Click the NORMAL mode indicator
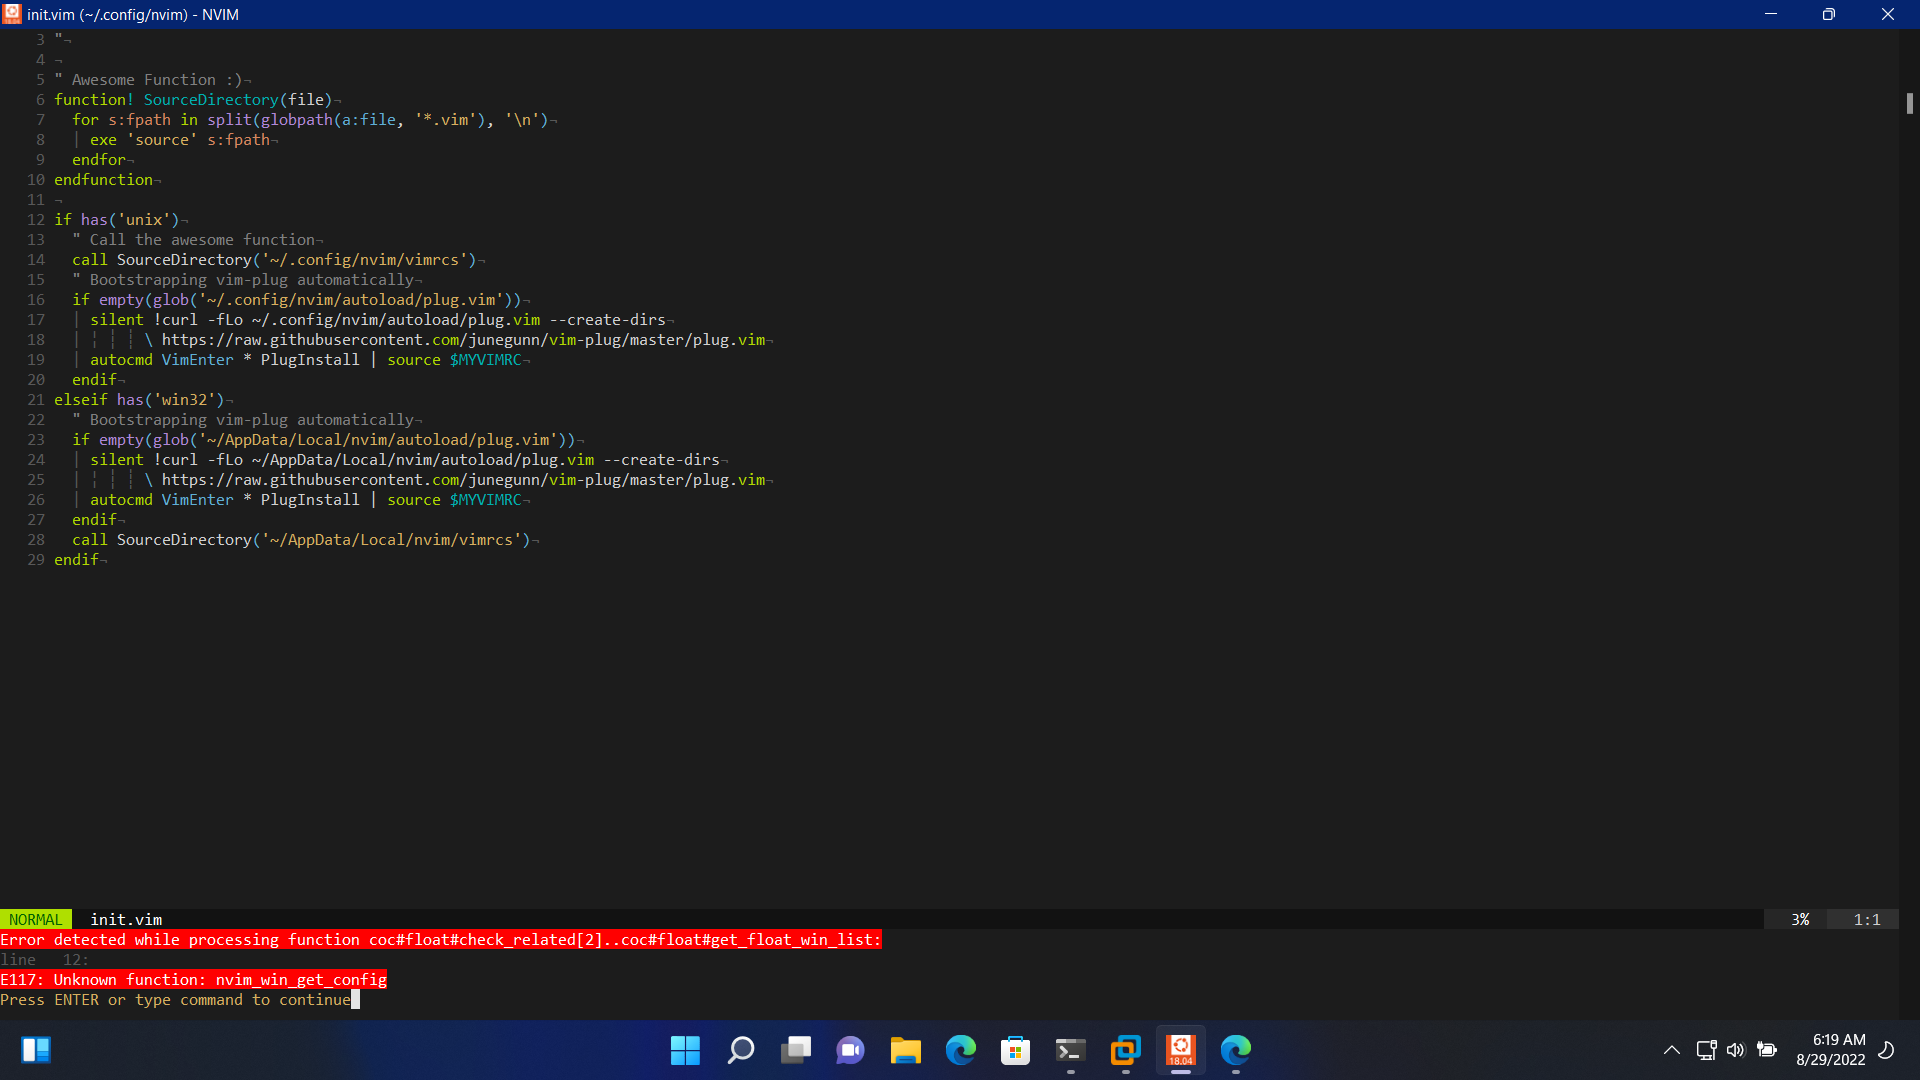The width and height of the screenshot is (1920, 1080). [x=35, y=919]
